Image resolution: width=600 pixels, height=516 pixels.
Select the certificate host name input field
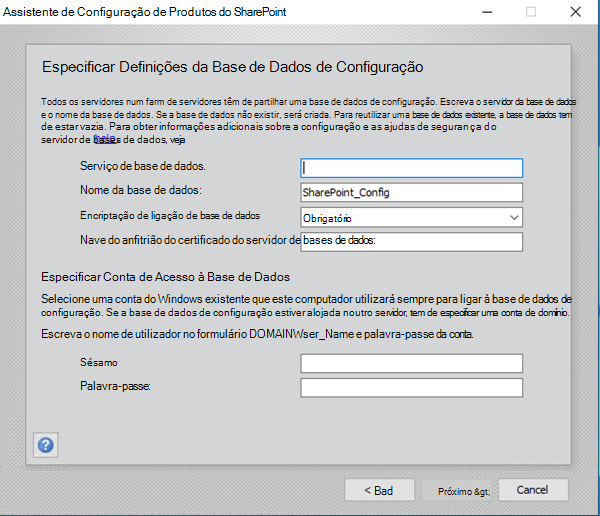tap(411, 242)
